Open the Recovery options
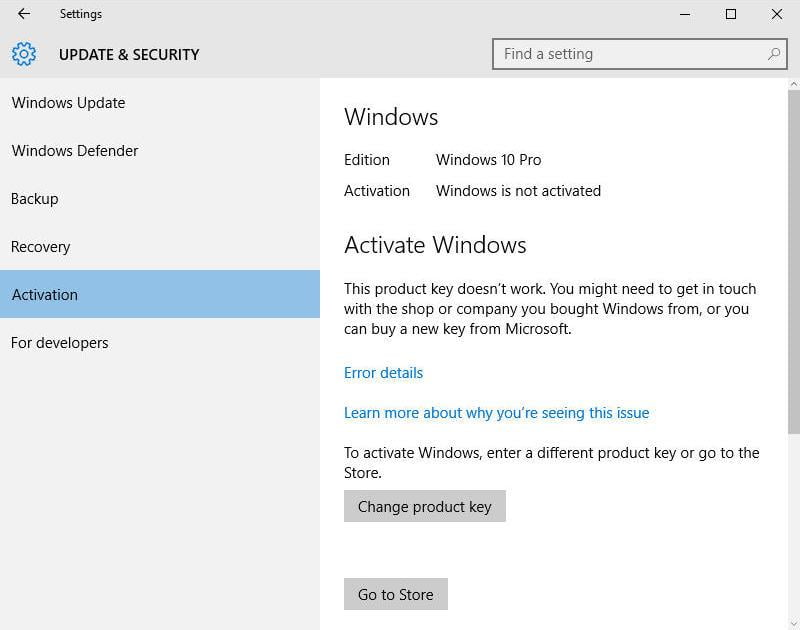 point(160,246)
